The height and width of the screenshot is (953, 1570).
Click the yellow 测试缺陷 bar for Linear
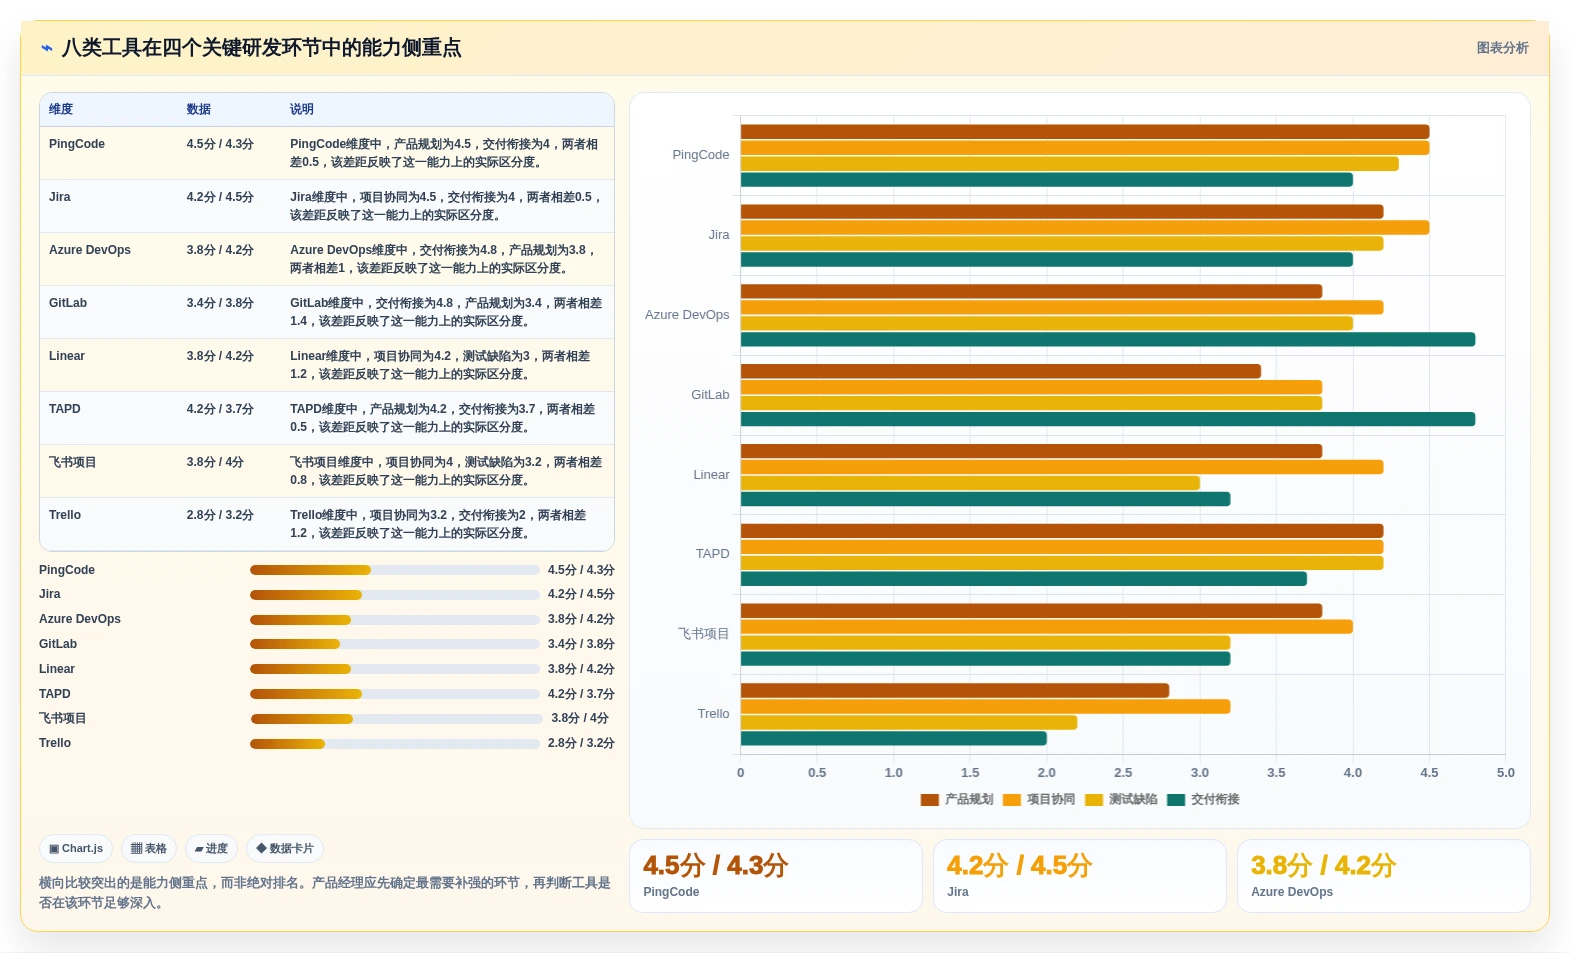[x=970, y=483]
